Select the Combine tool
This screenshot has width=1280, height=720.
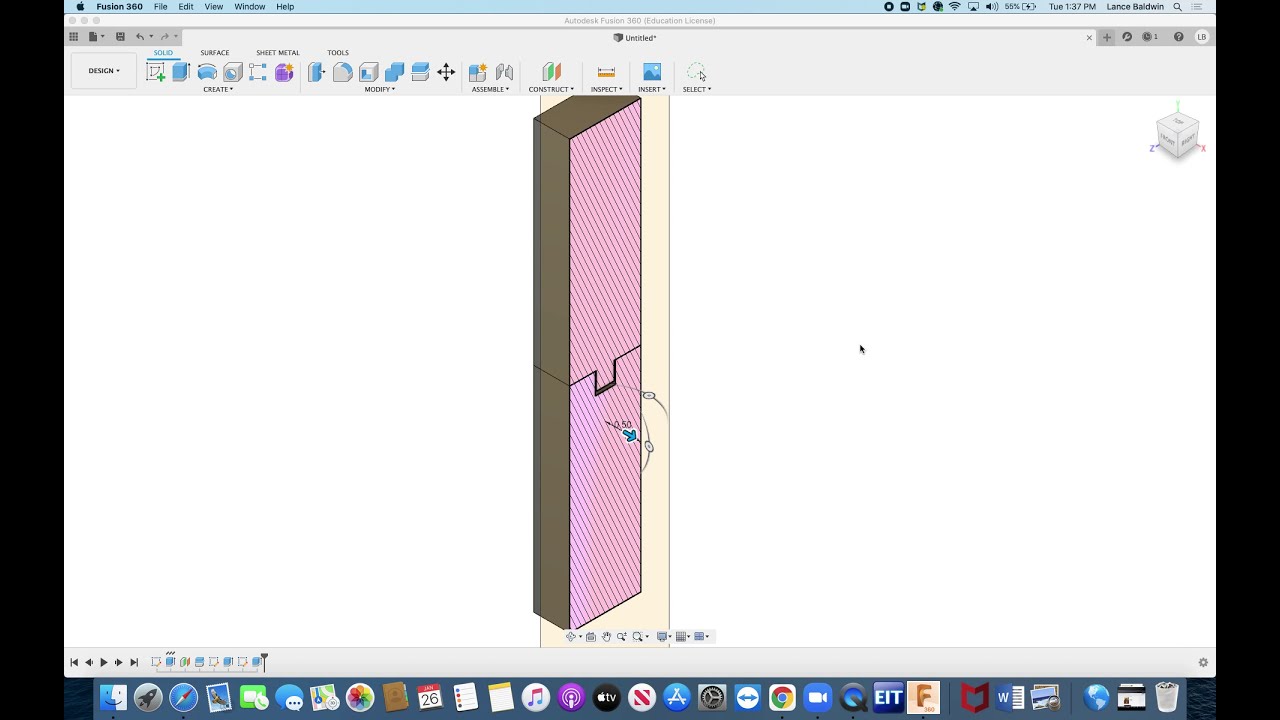click(x=394, y=72)
